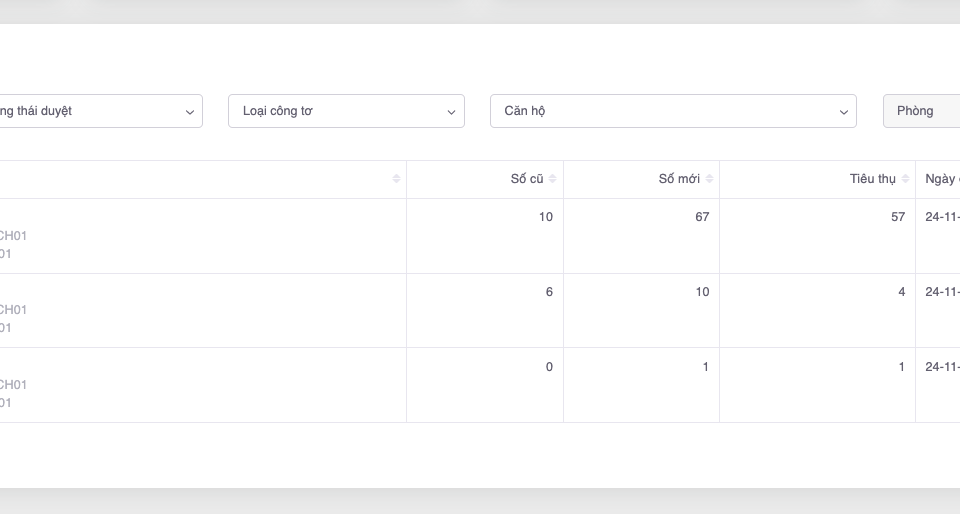Screen dimensions: 960x514
Task: Click the date cell in the second row
Action: pos(941,292)
